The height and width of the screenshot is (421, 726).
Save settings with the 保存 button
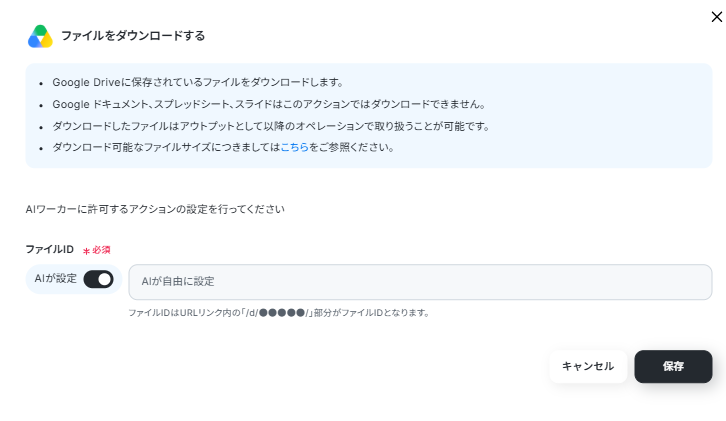coord(673,366)
